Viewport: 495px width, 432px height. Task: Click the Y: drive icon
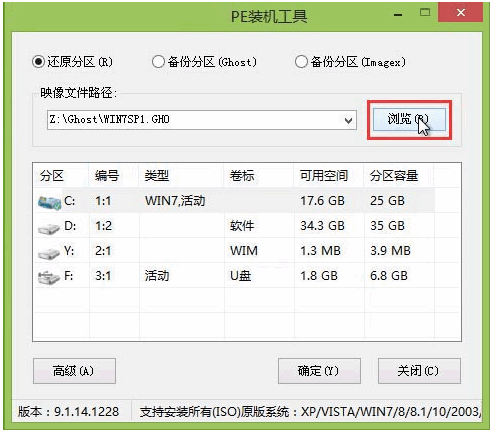[x=49, y=253]
